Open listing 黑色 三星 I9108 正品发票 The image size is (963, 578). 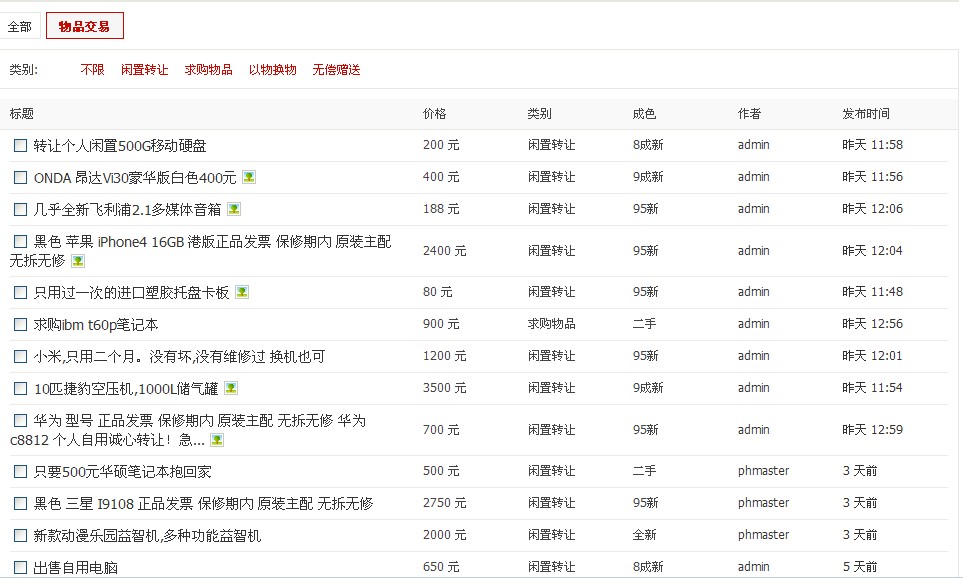point(203,504)
